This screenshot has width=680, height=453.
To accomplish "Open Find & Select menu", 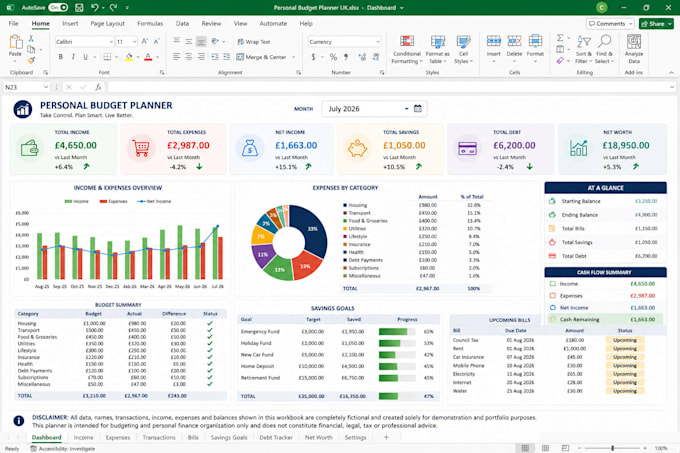I will coord(605,49).
